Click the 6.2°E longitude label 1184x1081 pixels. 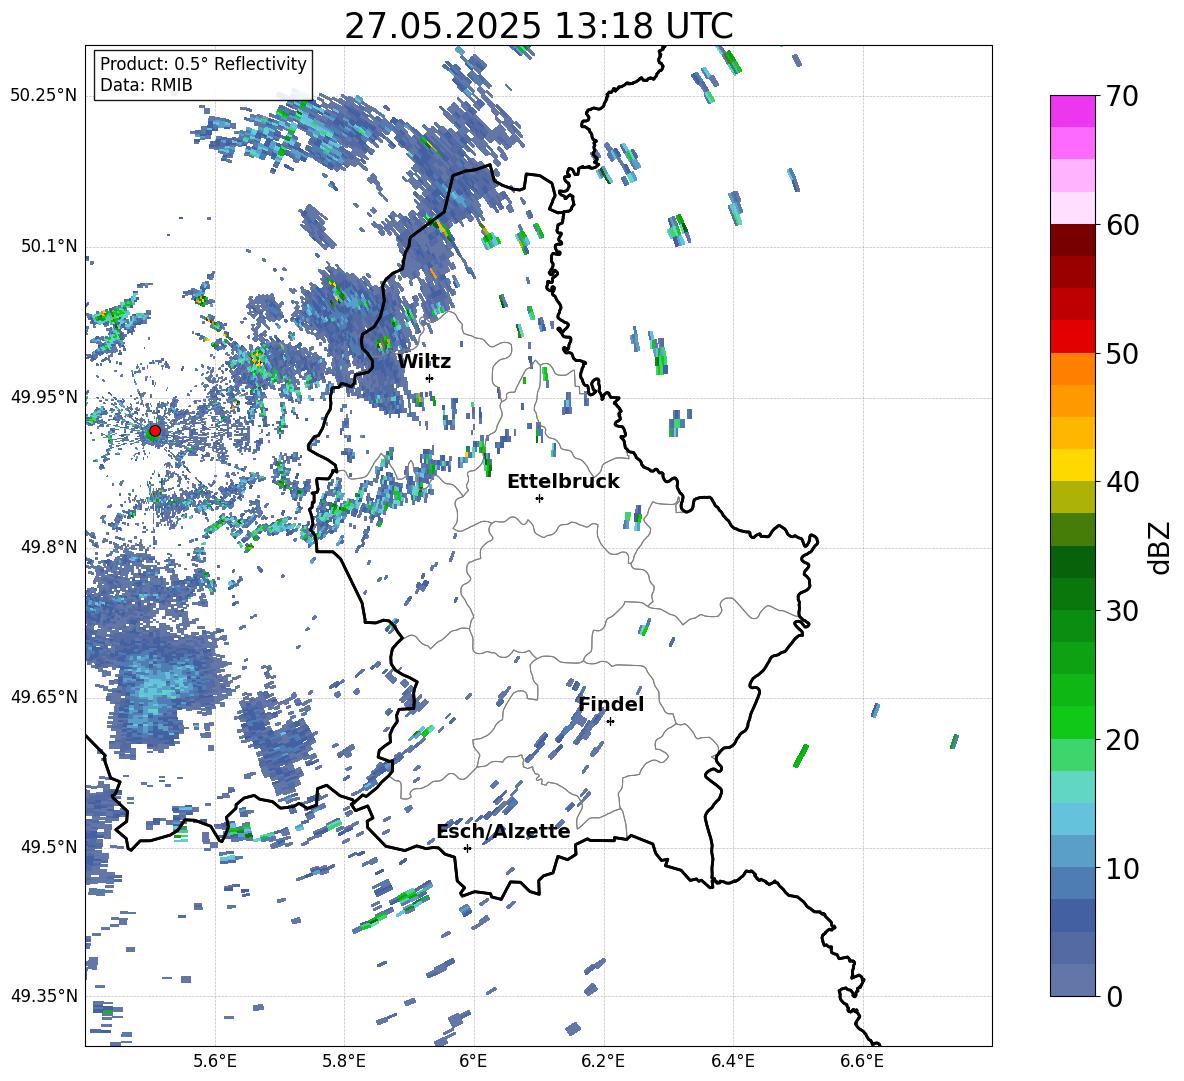[x=603, y=1061]
